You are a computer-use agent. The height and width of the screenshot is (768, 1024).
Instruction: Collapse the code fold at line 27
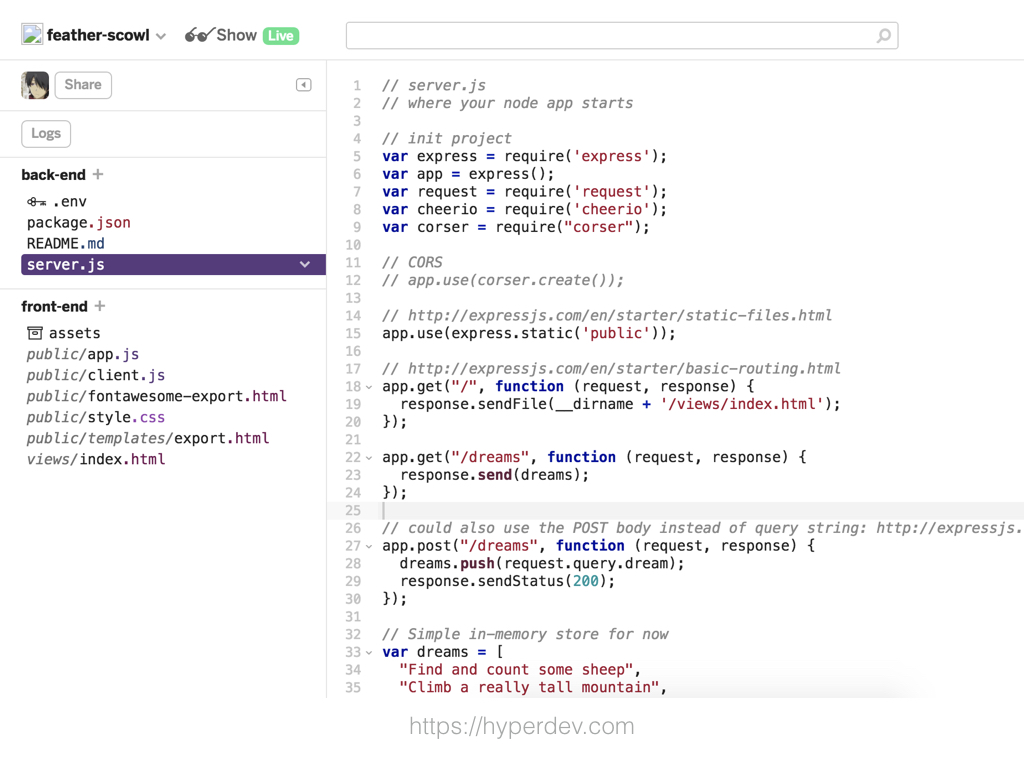coord(369,547)
